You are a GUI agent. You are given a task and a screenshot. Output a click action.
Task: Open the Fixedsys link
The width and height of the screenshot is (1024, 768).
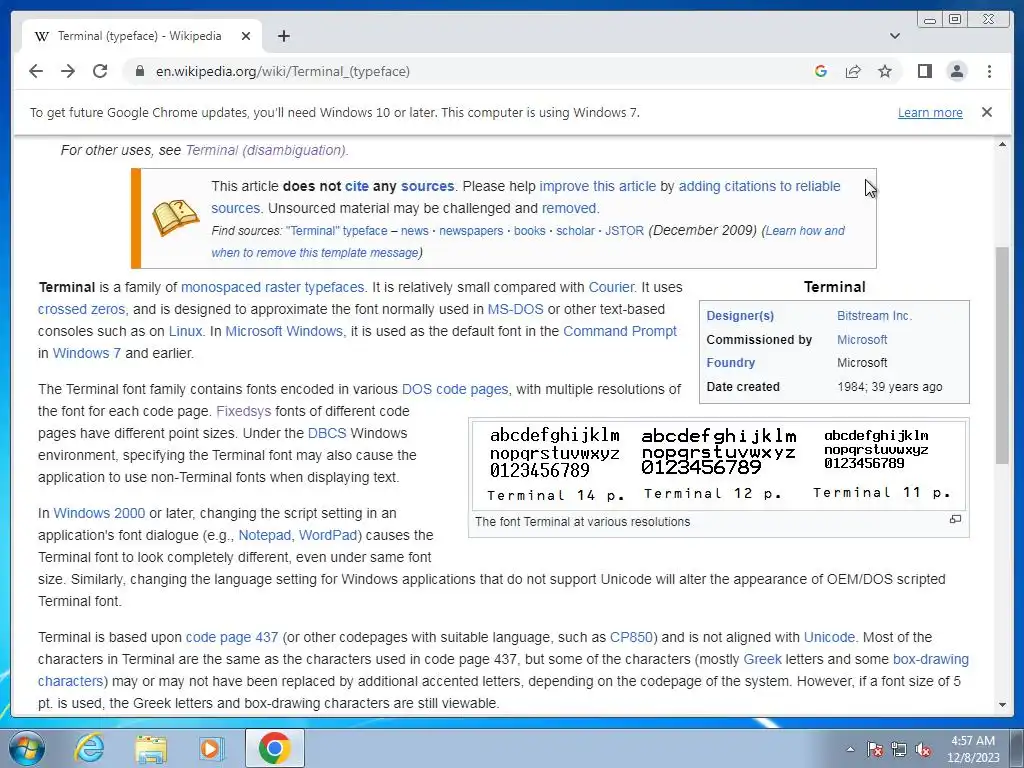[x=244, y=411]
